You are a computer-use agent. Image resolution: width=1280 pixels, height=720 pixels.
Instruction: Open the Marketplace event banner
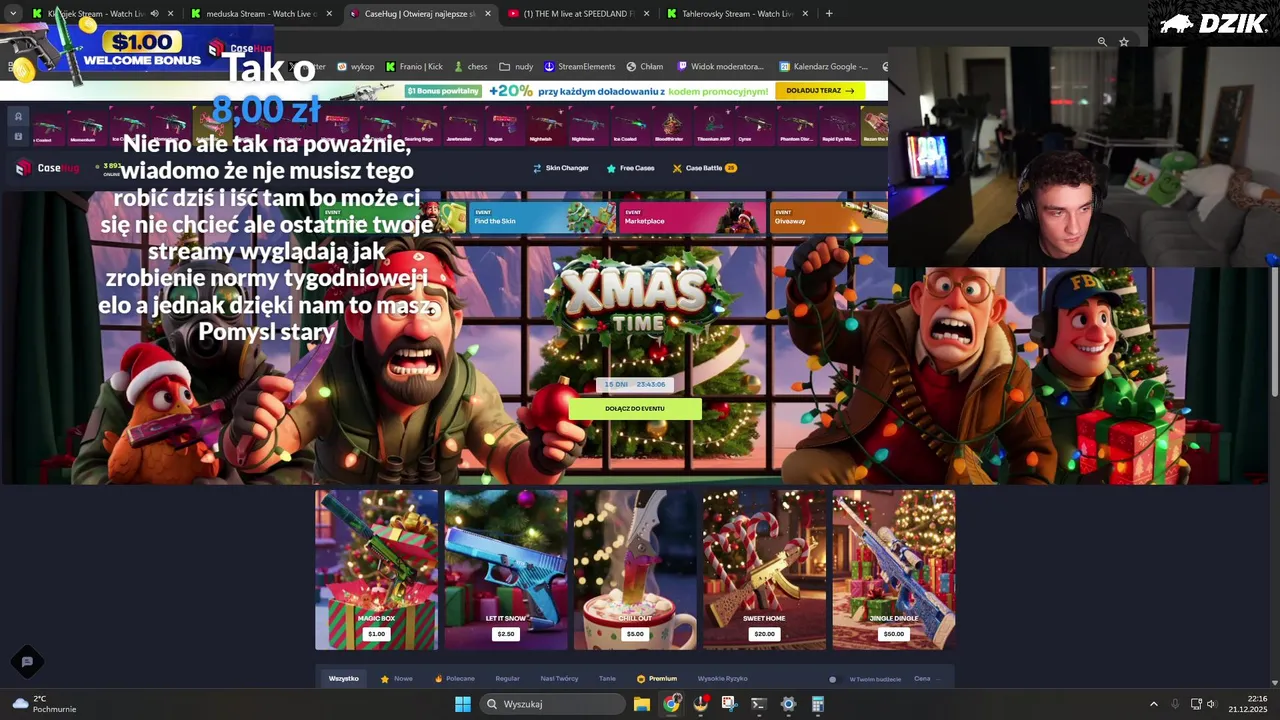point(692,217)
